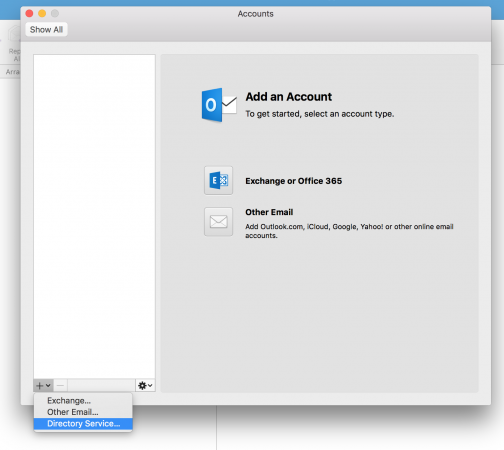Open the plus add-account dropdown
This screenshot has height=450, width=504.
43,386
